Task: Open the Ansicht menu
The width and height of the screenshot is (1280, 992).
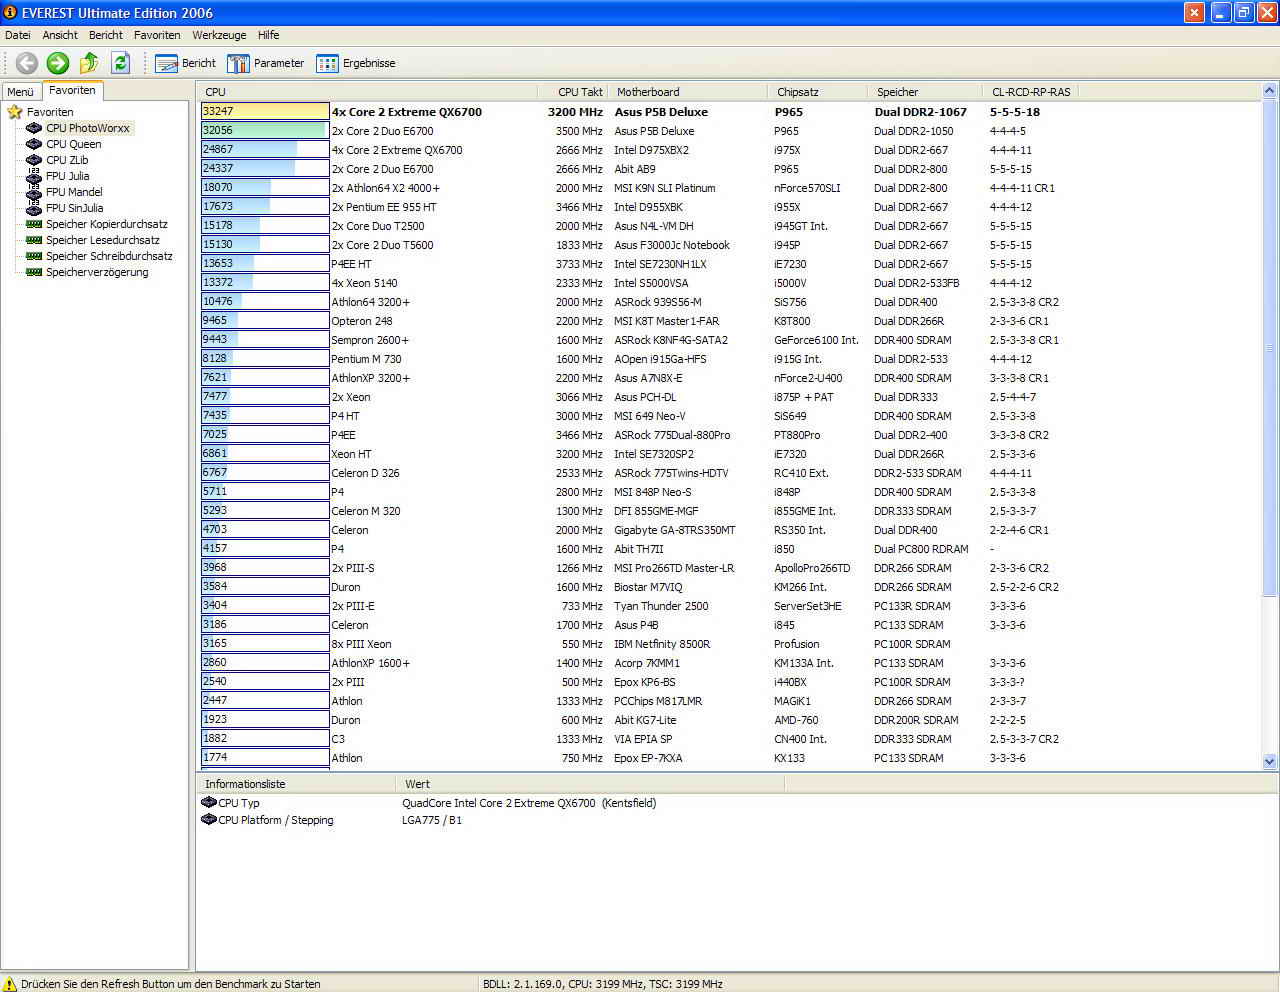Action: pyautogui.click(x=60, y=35)
